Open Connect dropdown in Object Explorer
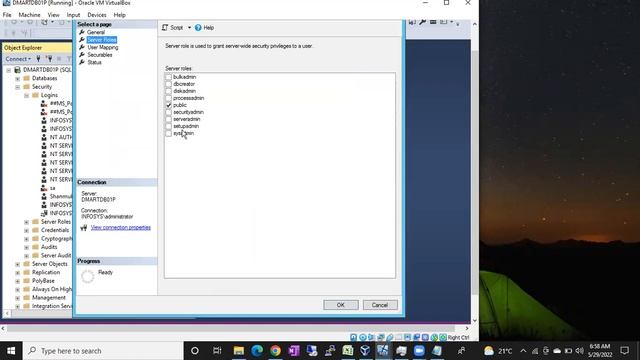Image resolution: width=640 pixels, height=360 pixels. pyautogui.click(x=18, y=59)
